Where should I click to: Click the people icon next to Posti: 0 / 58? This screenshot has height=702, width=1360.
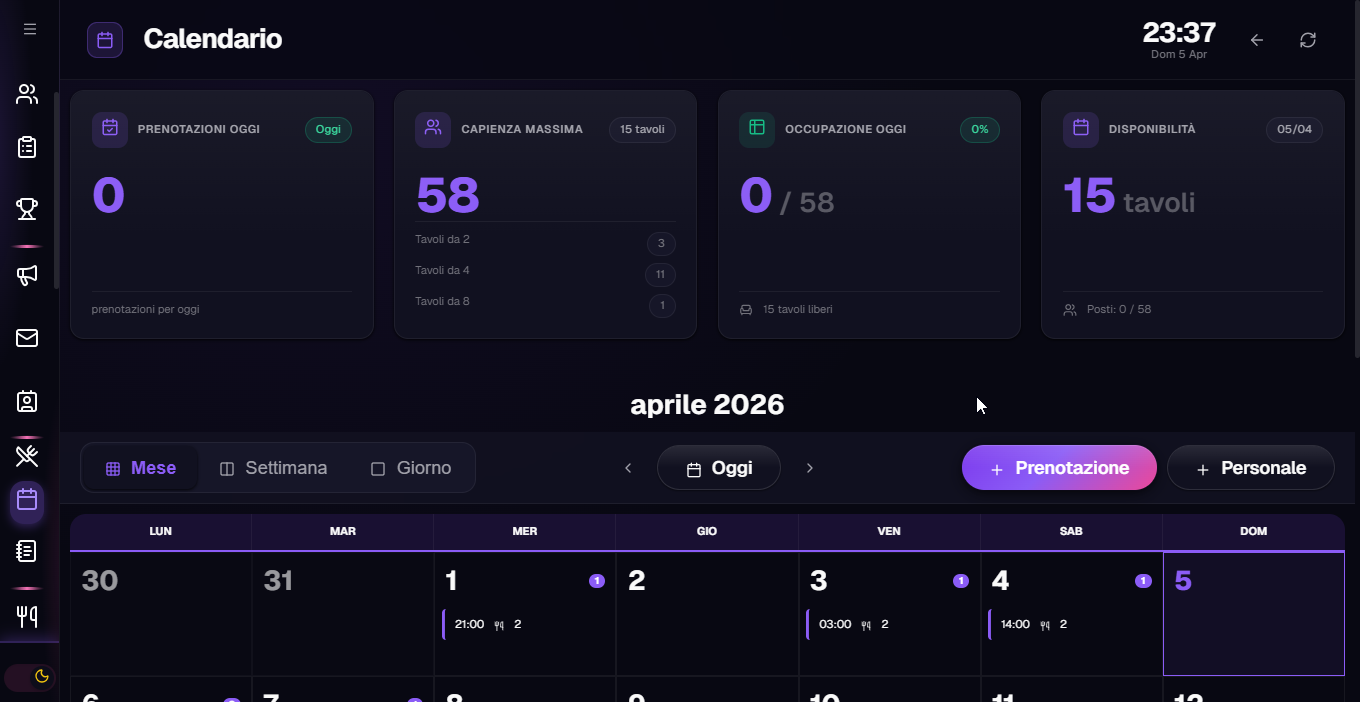tap(1070, 310)
